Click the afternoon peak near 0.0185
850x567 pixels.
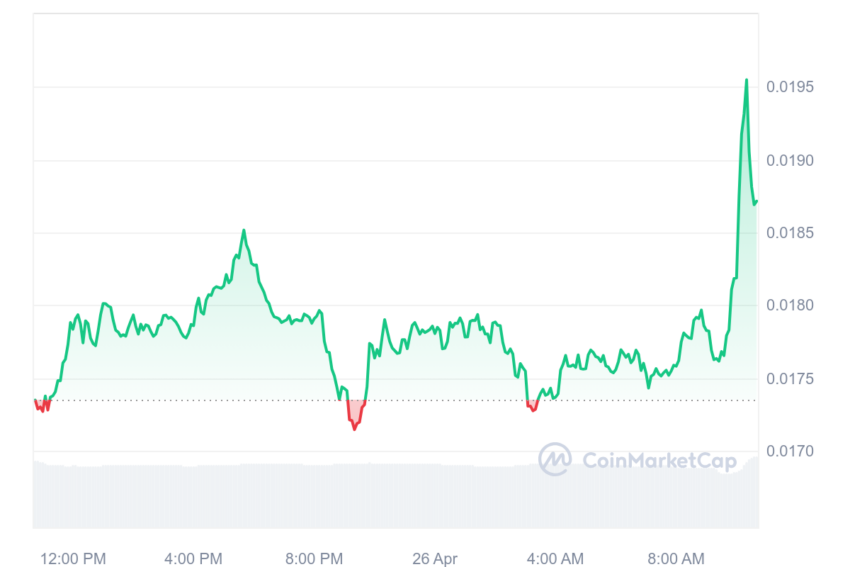pyautogui.click(x=244, y=231)
